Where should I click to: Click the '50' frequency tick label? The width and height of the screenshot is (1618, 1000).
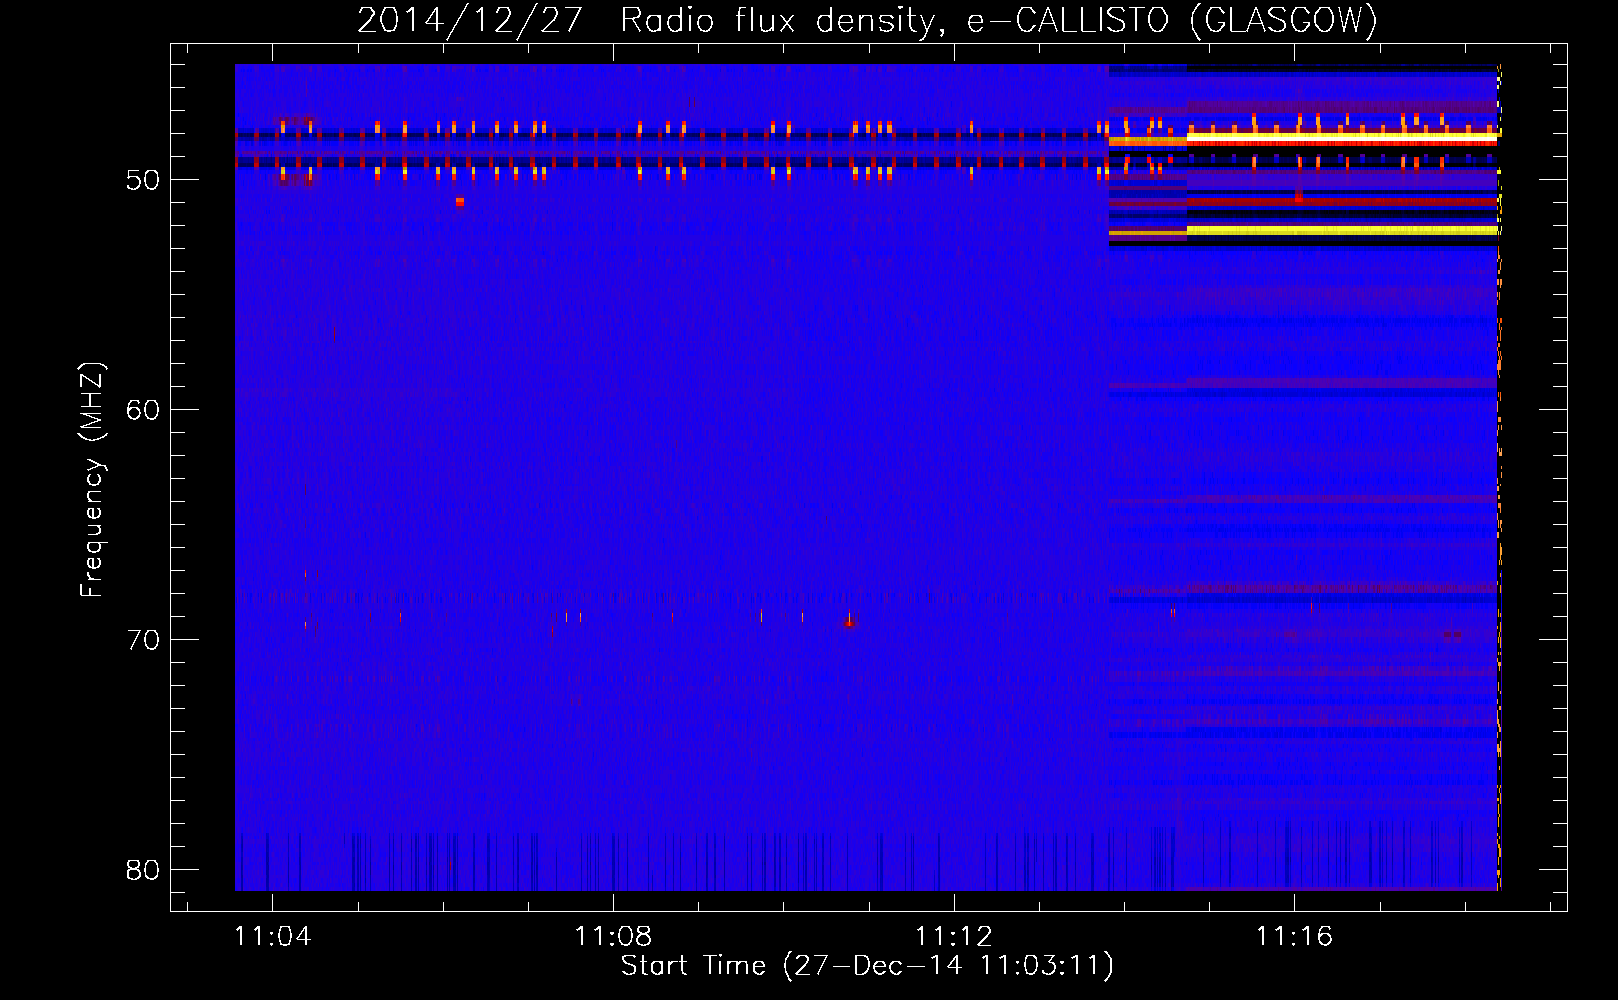tap(143, 180)
